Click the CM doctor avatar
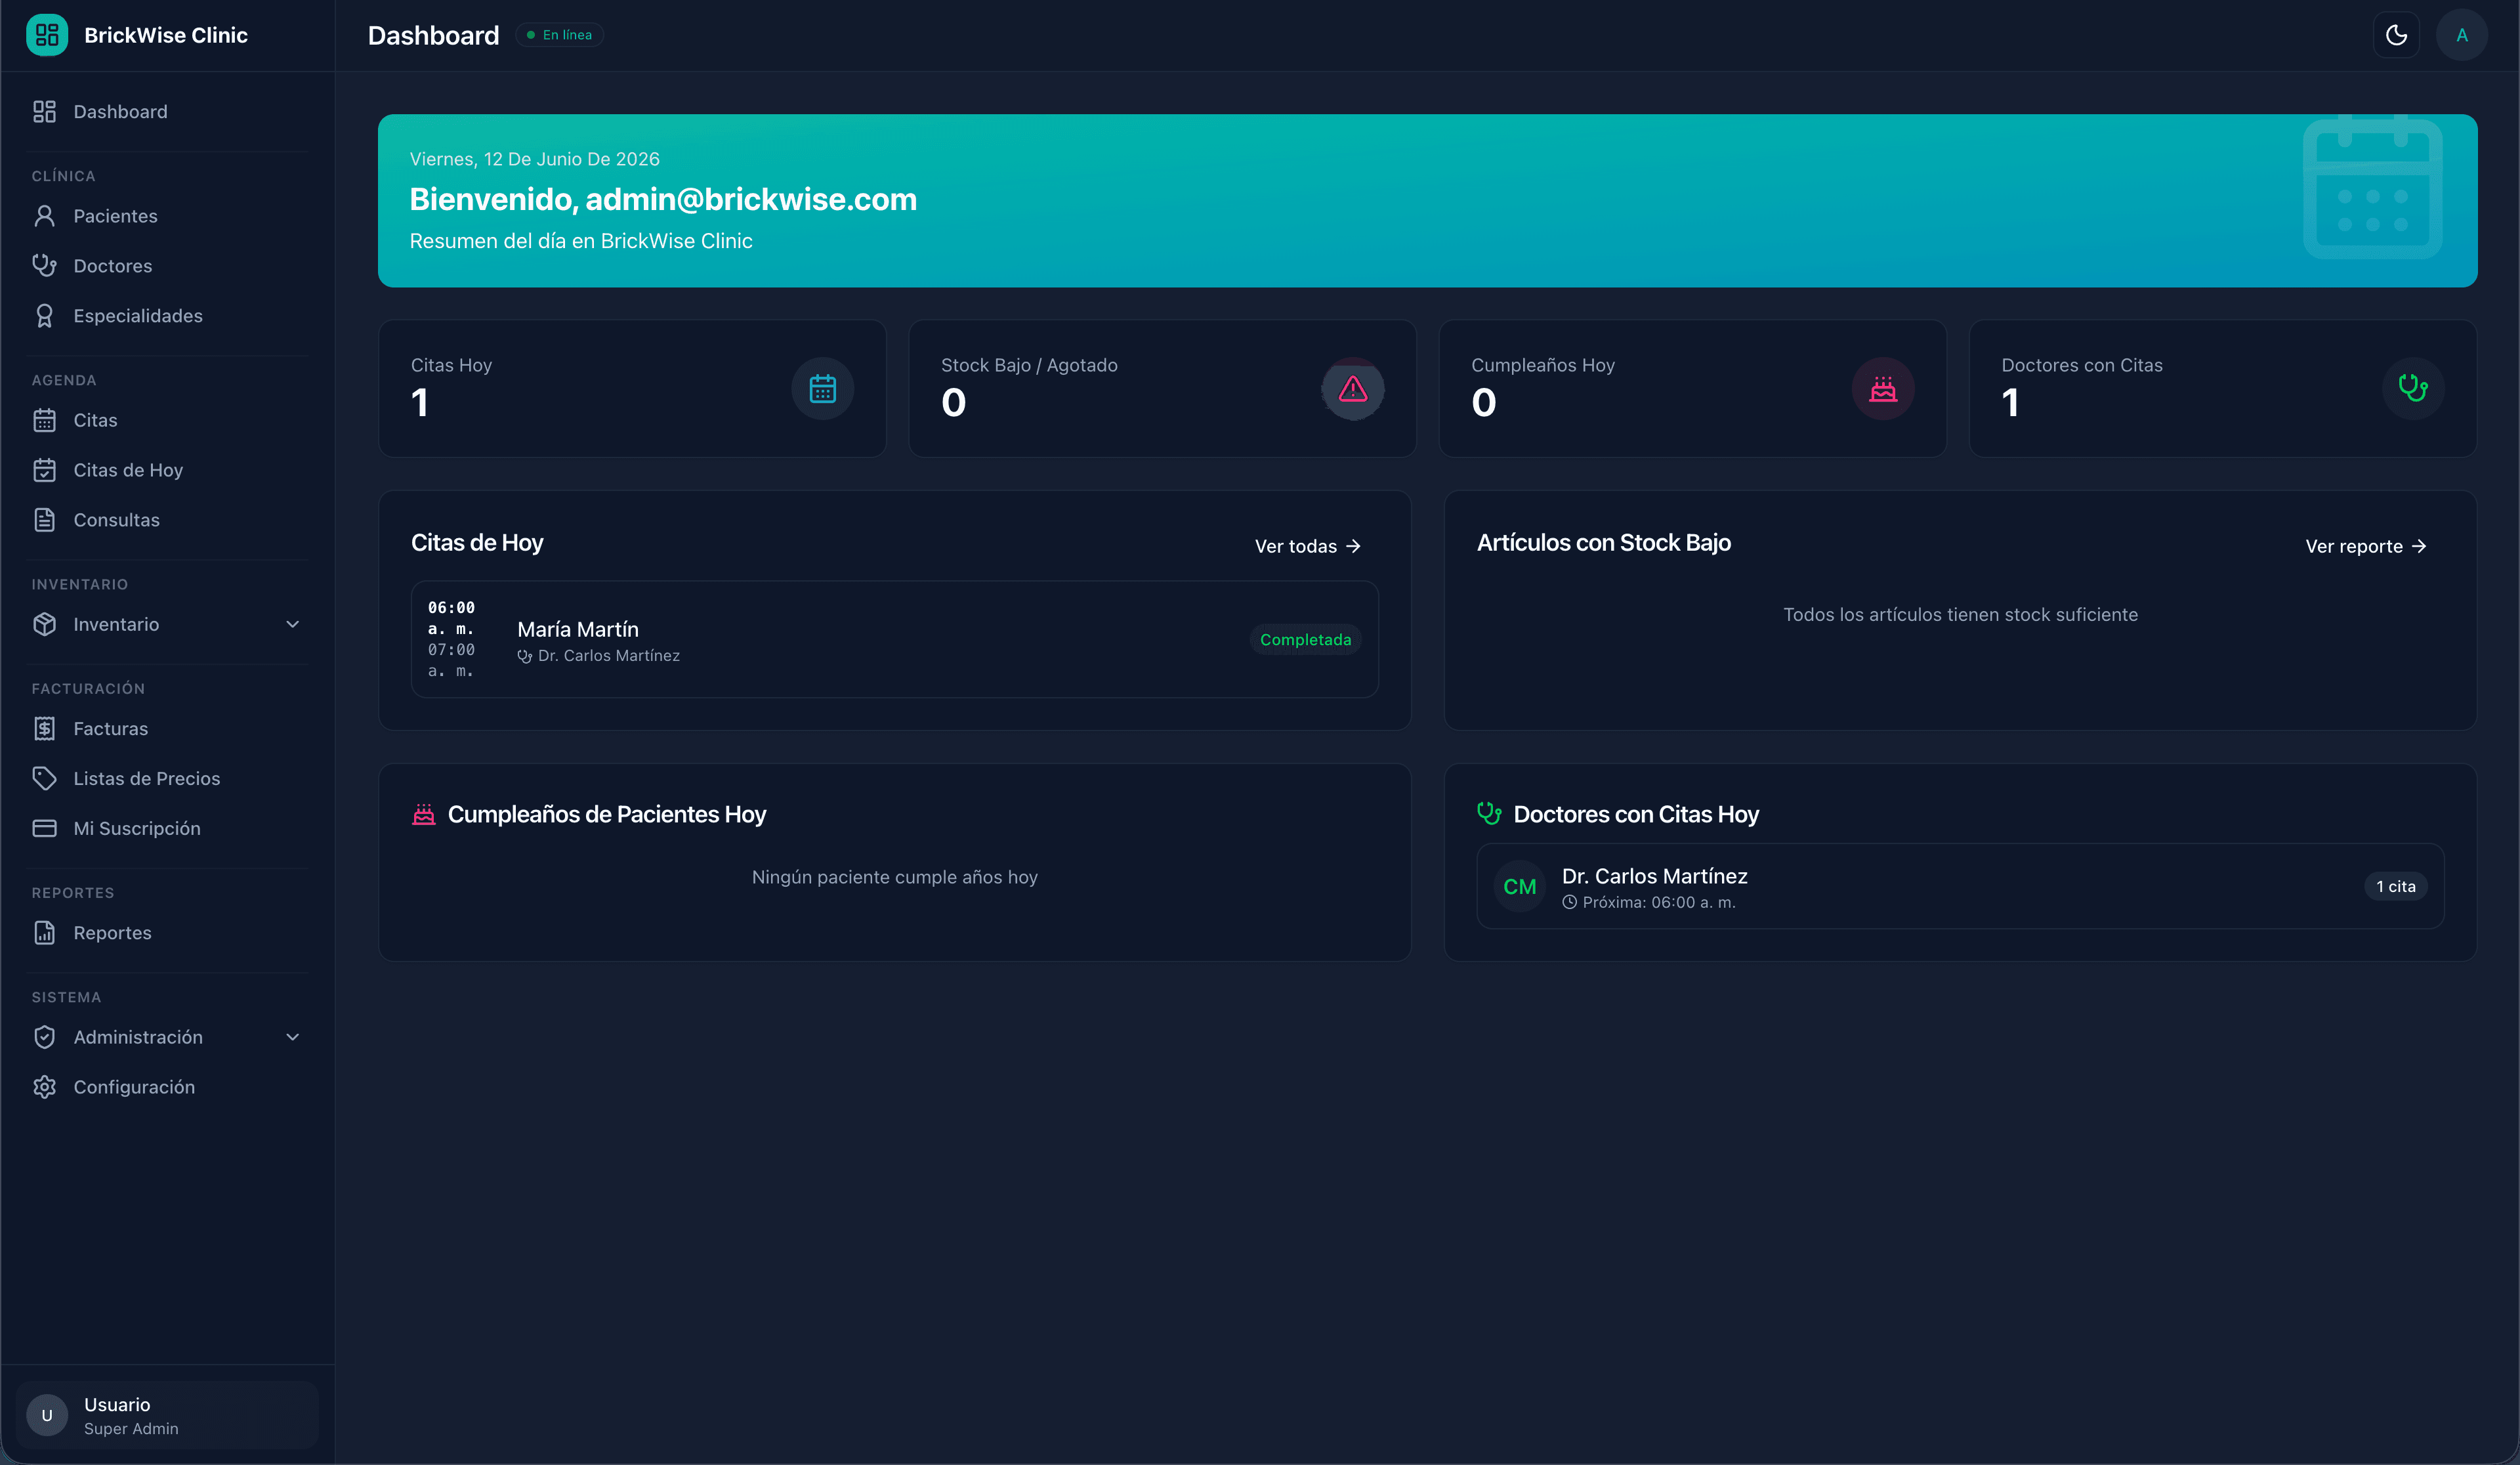 point(1519,886)
